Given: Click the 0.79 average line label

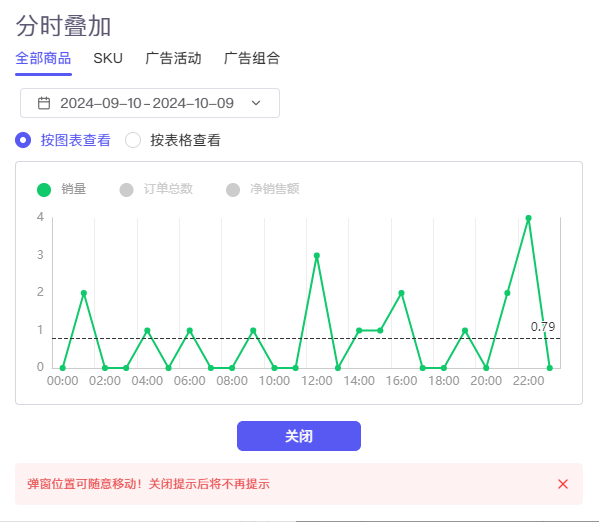Looking at the screenshot, I should click(543, 327).
